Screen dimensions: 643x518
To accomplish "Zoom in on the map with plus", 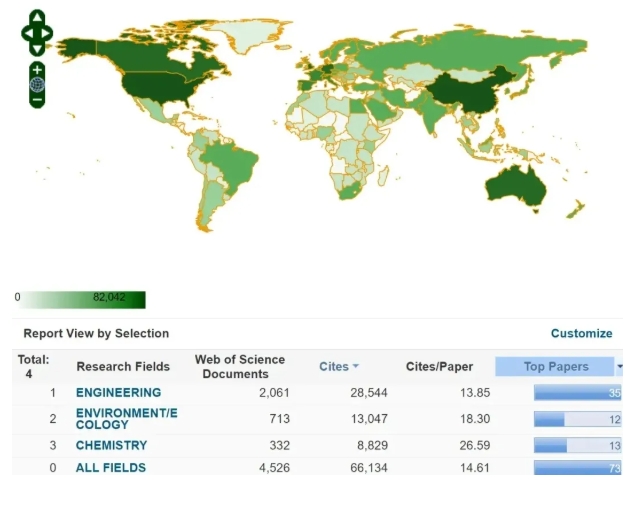I will click(37, 69).
